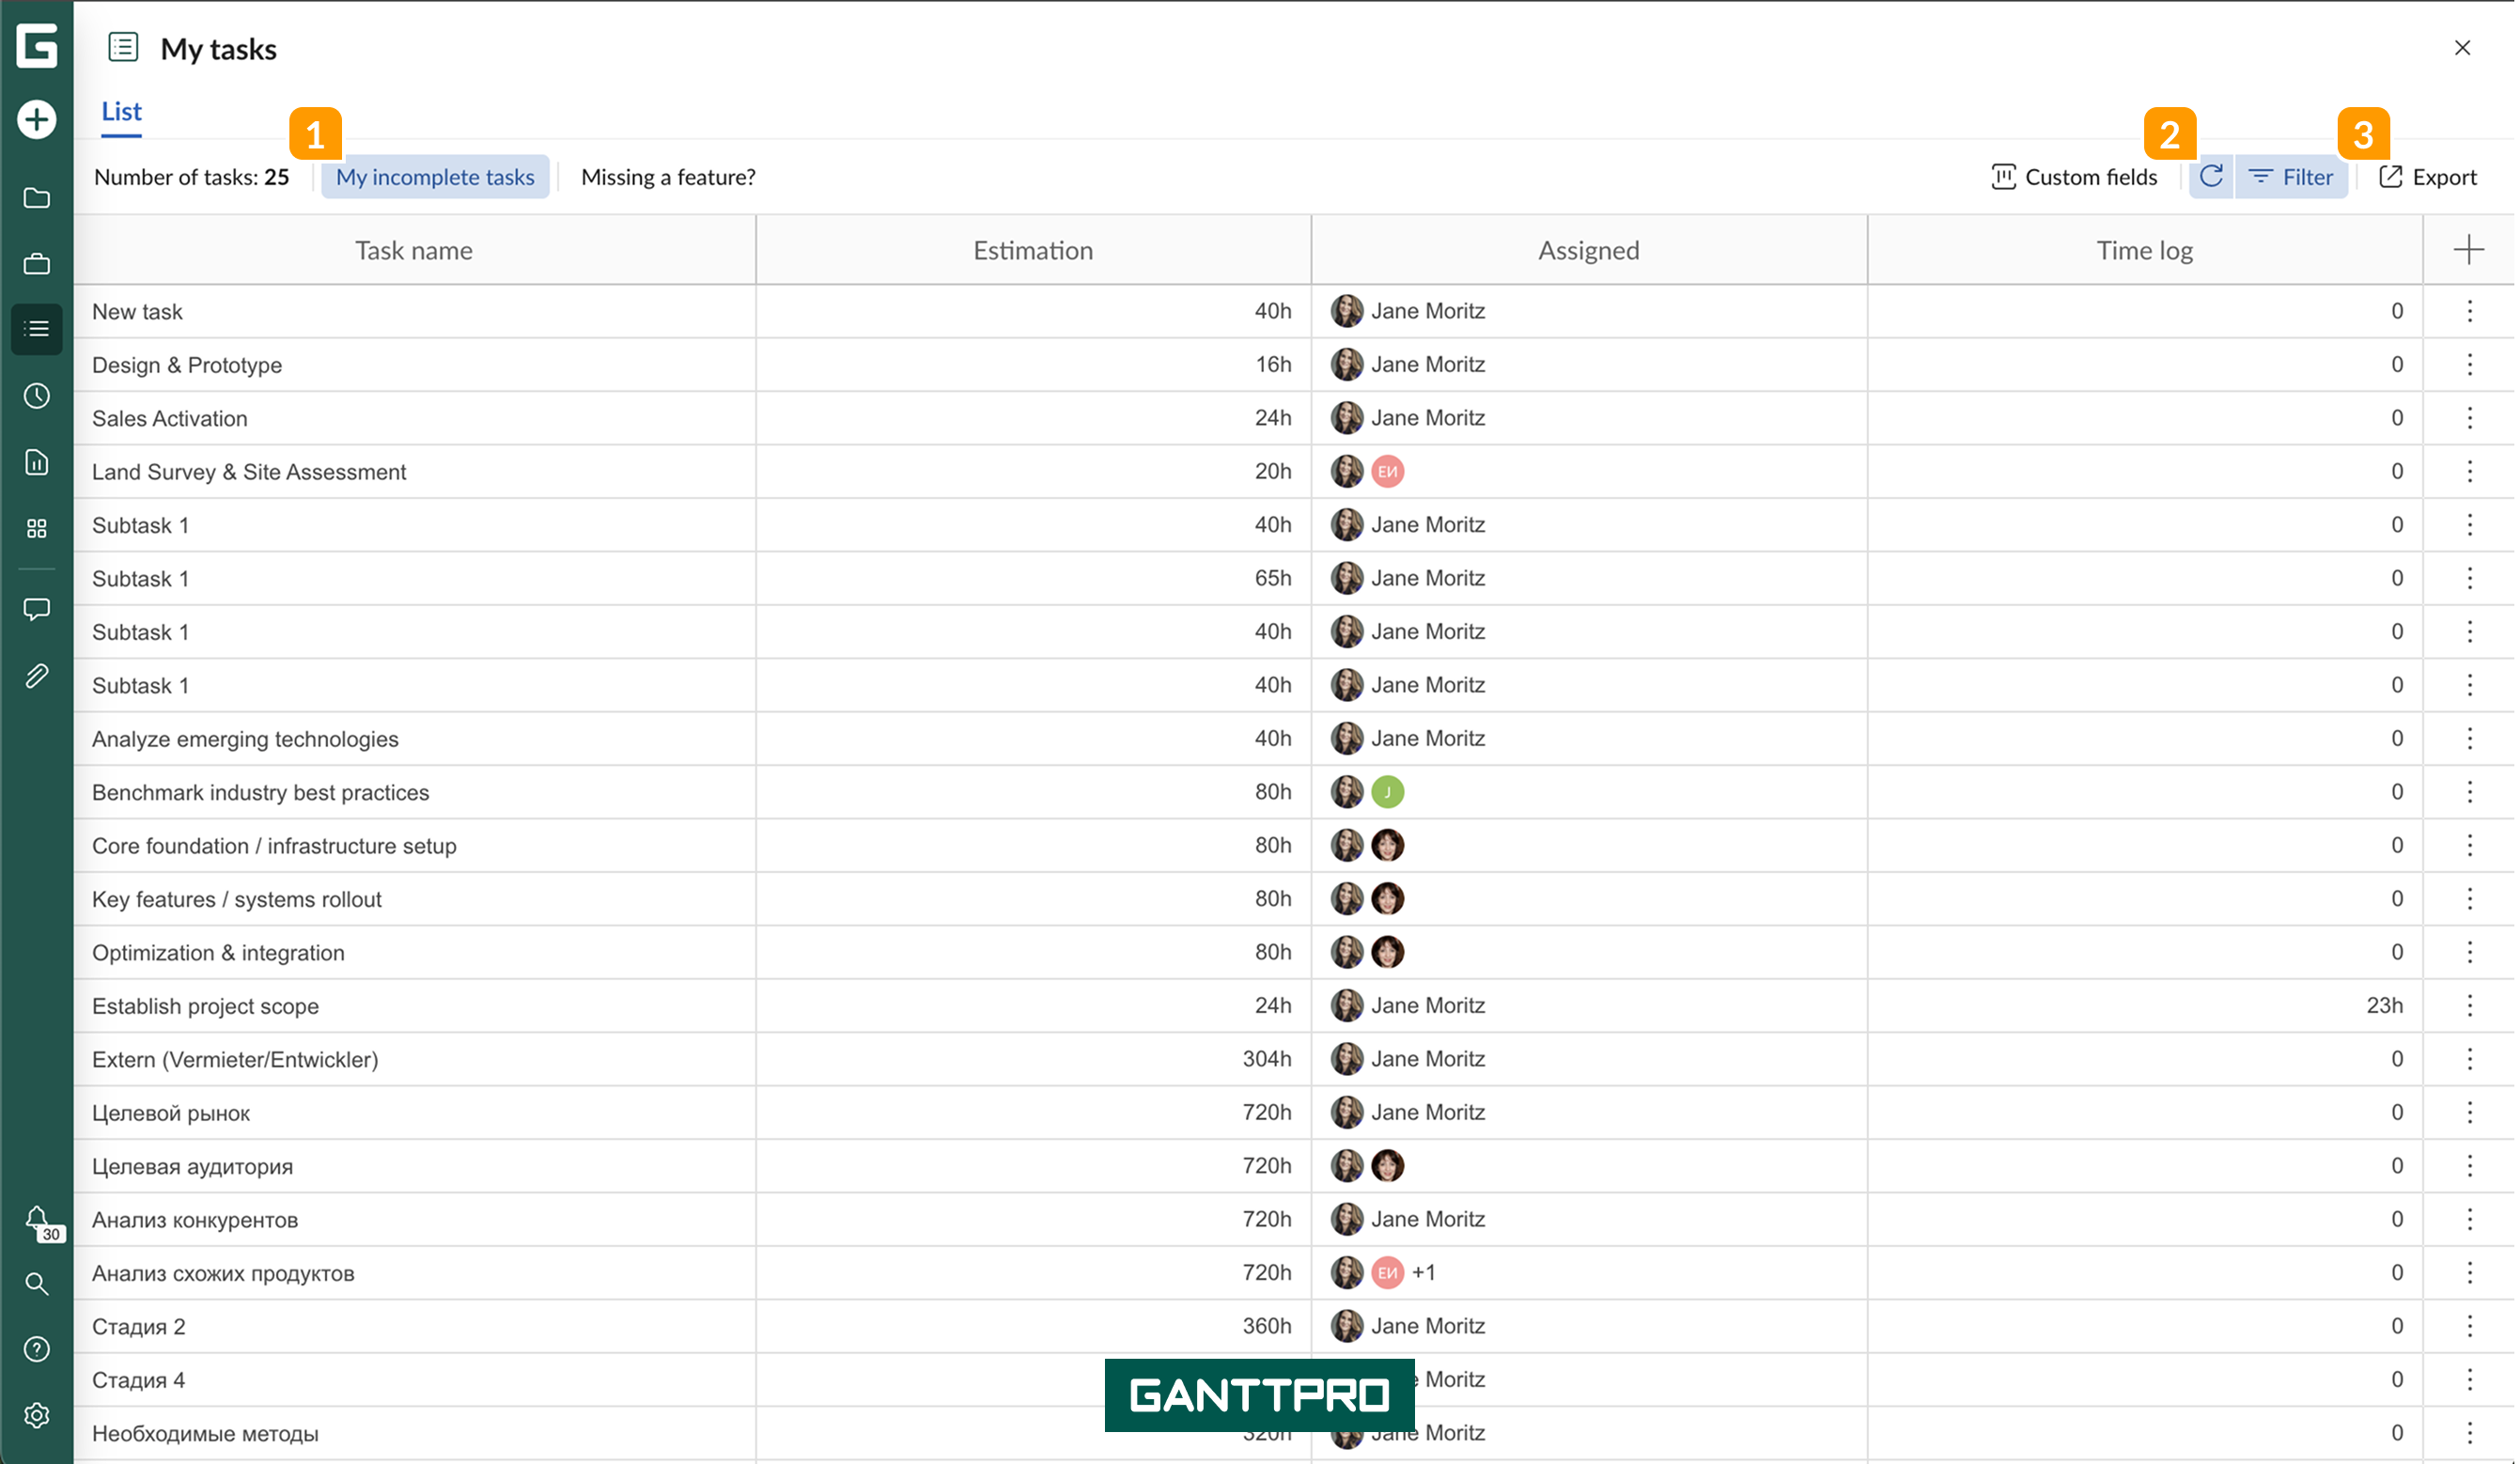Open the Land Survey & Site Assessment task

(249, 472)
